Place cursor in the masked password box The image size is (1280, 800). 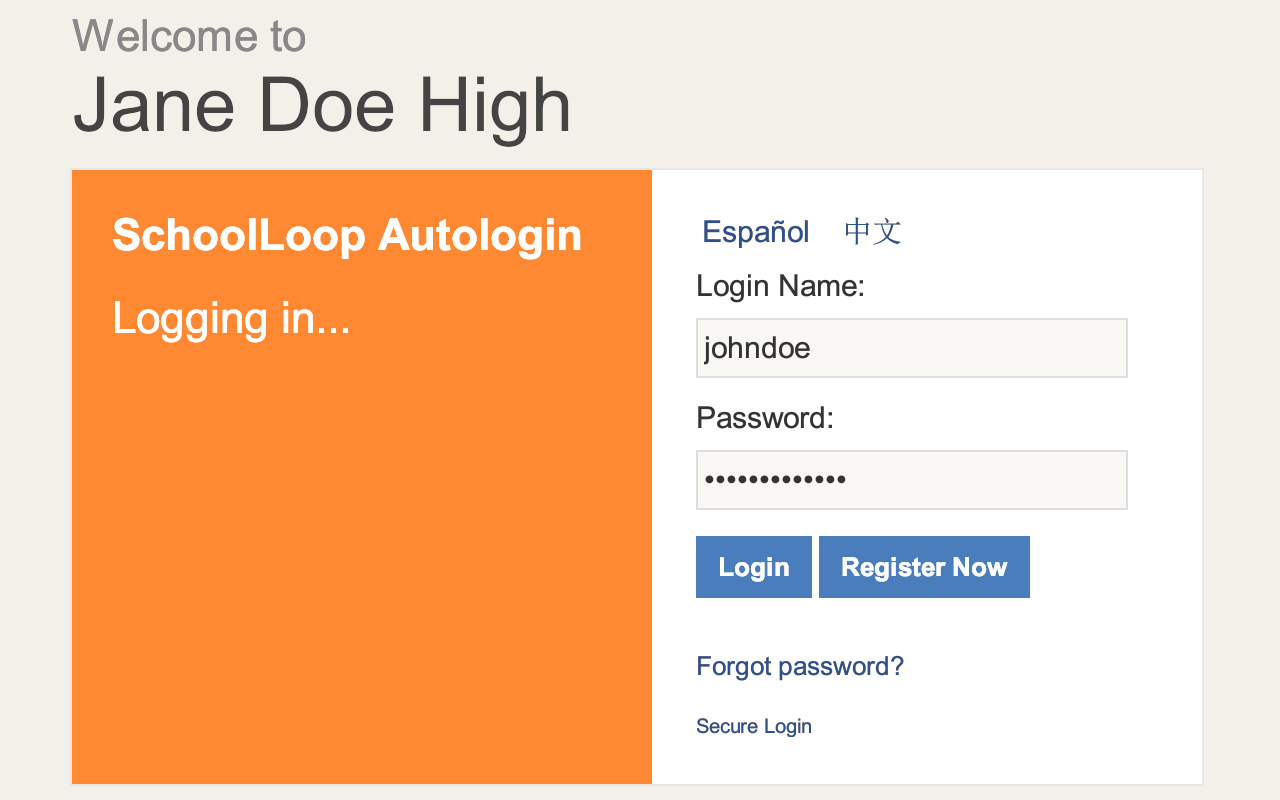[x=911, y=479]
